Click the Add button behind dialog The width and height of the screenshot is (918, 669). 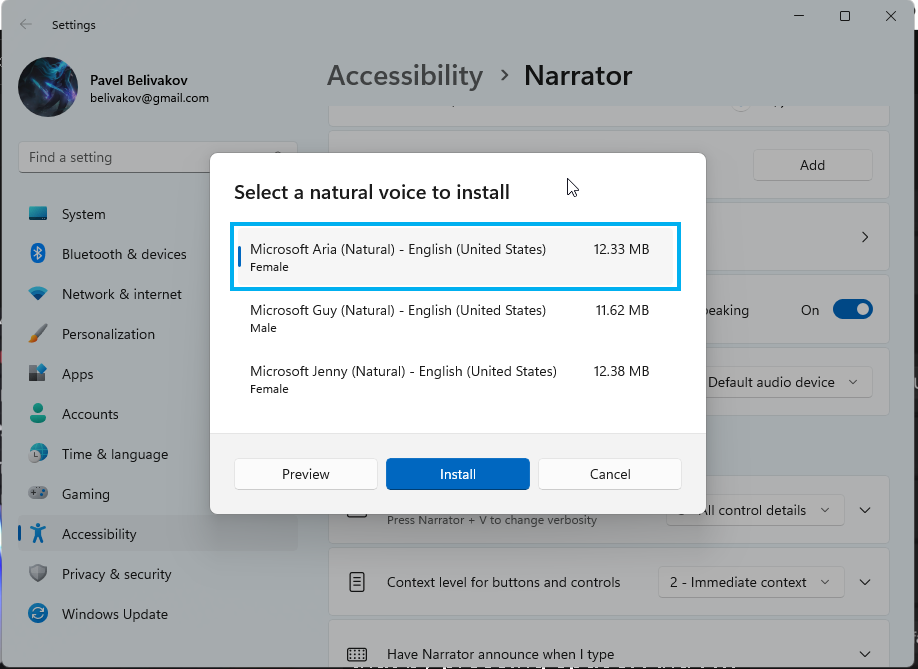[x=813, y=165]
